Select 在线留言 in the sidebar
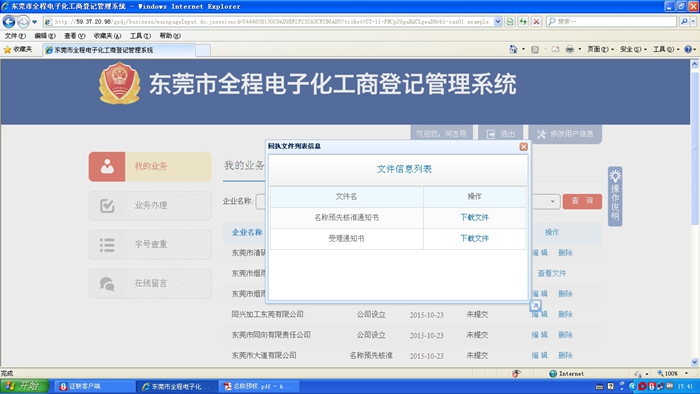The height and width of the screenshot is (394, 700). (x=150, y=283)
